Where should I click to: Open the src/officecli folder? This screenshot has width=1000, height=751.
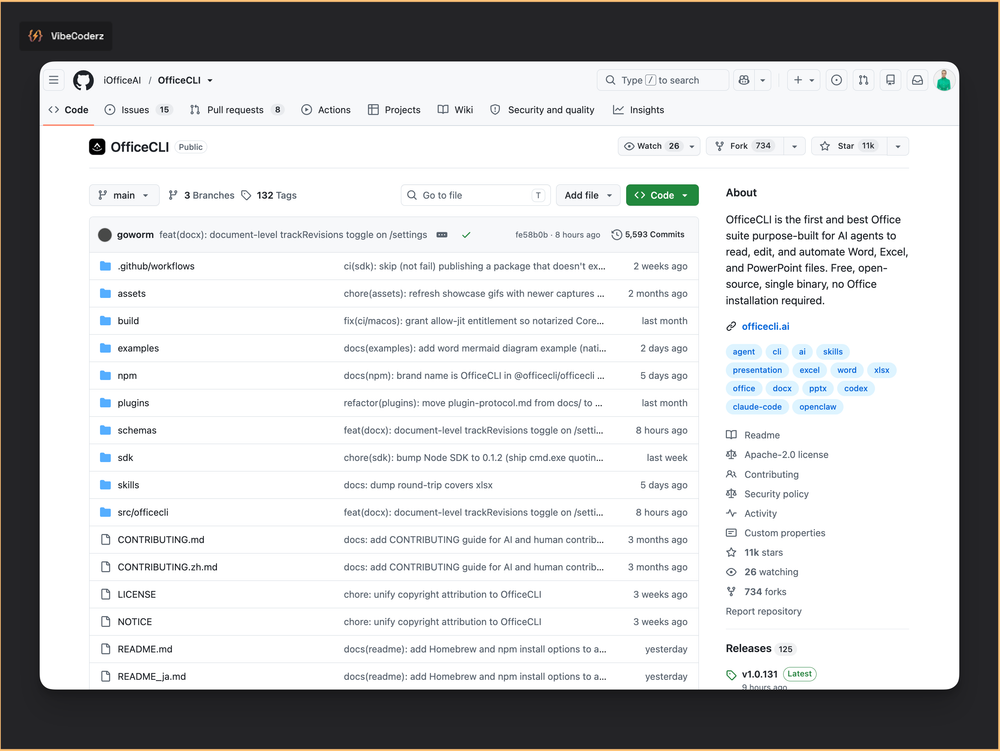[x=143, y=512]
